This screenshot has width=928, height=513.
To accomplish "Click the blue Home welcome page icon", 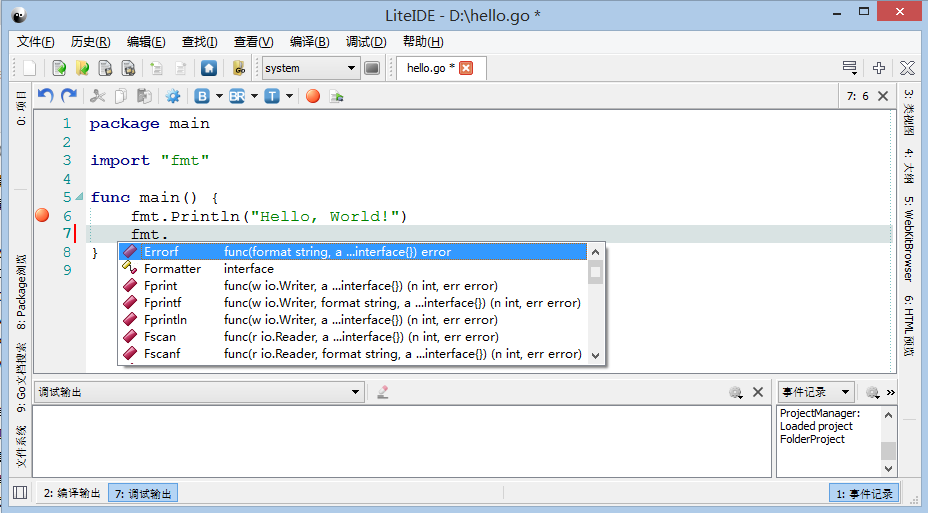I will click(208, 68).
